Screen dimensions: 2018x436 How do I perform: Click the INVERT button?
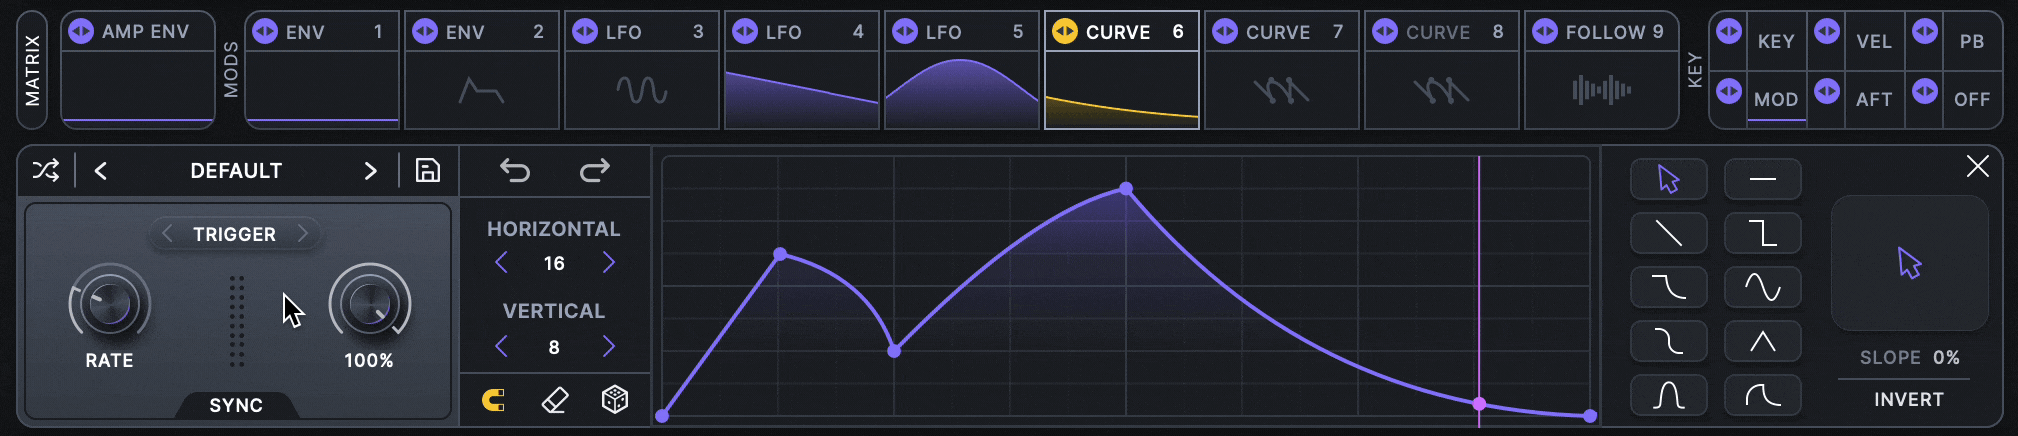1908,400
